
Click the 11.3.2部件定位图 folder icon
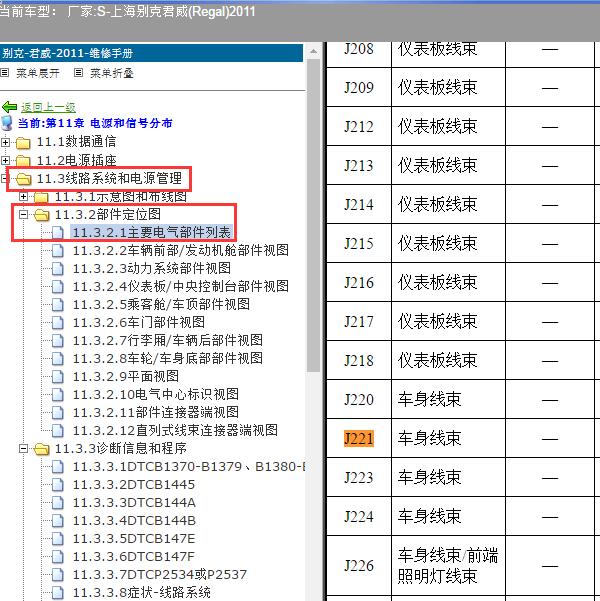click(41, 215)
